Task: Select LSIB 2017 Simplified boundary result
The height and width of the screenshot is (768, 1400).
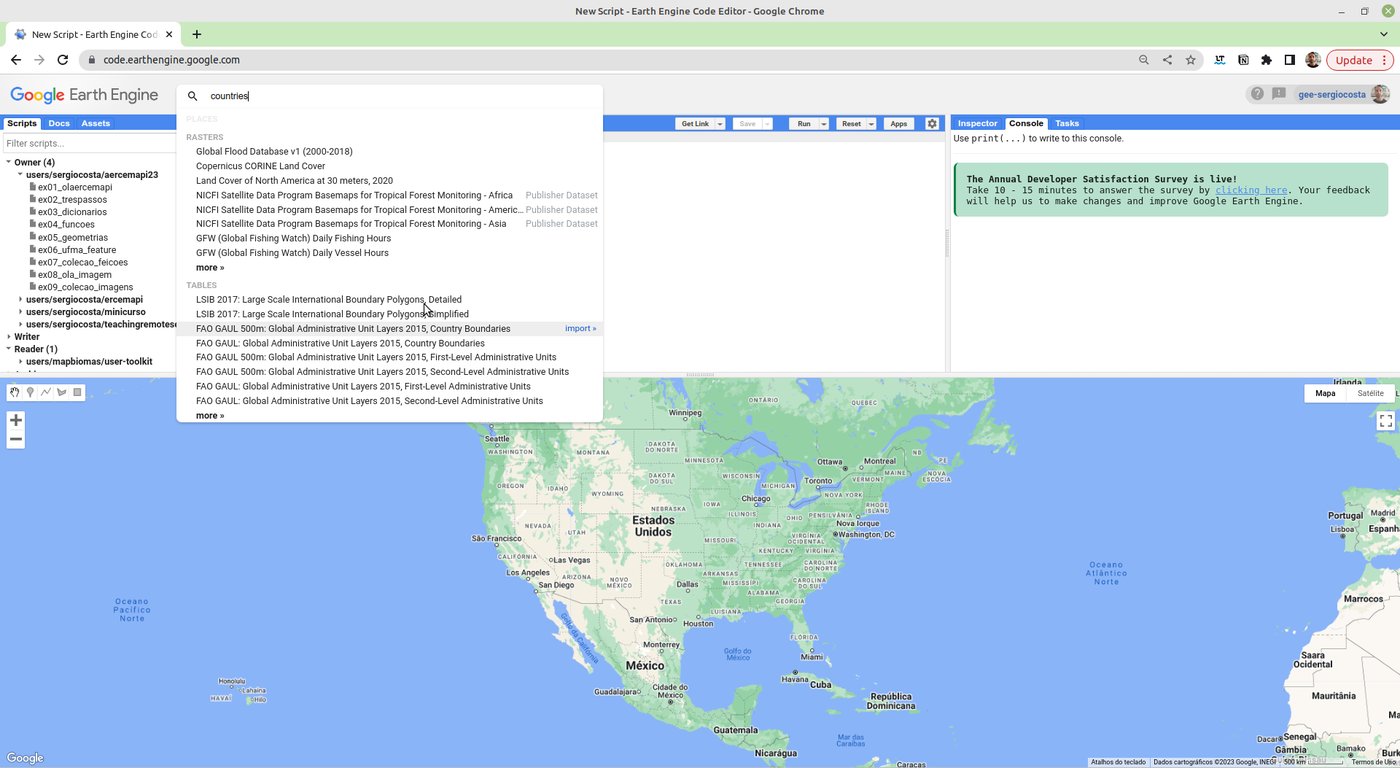Action: (x=332, y=314)
